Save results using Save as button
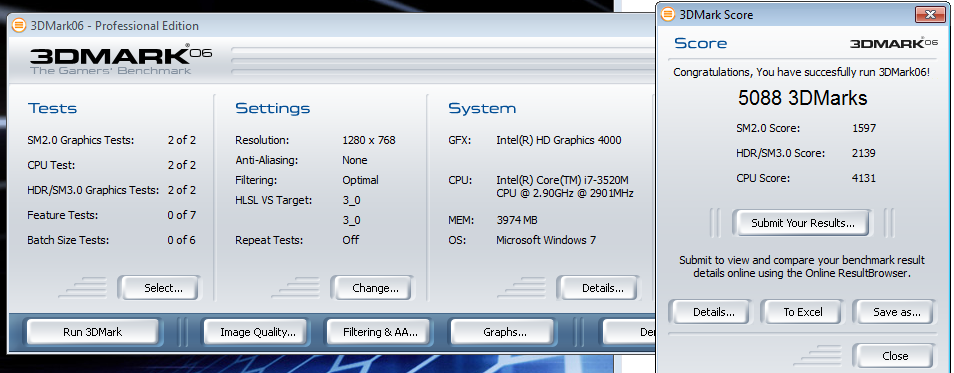The height and width of the screenshot is (373, 954). point(893,312)
